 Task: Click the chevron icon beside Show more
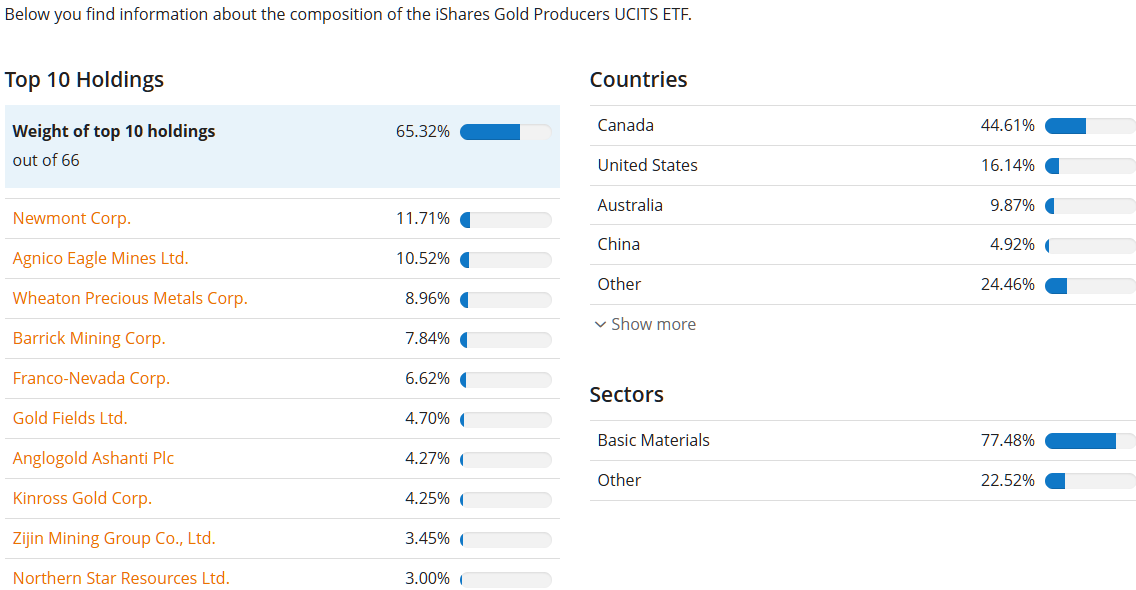(x=600, y=324)
